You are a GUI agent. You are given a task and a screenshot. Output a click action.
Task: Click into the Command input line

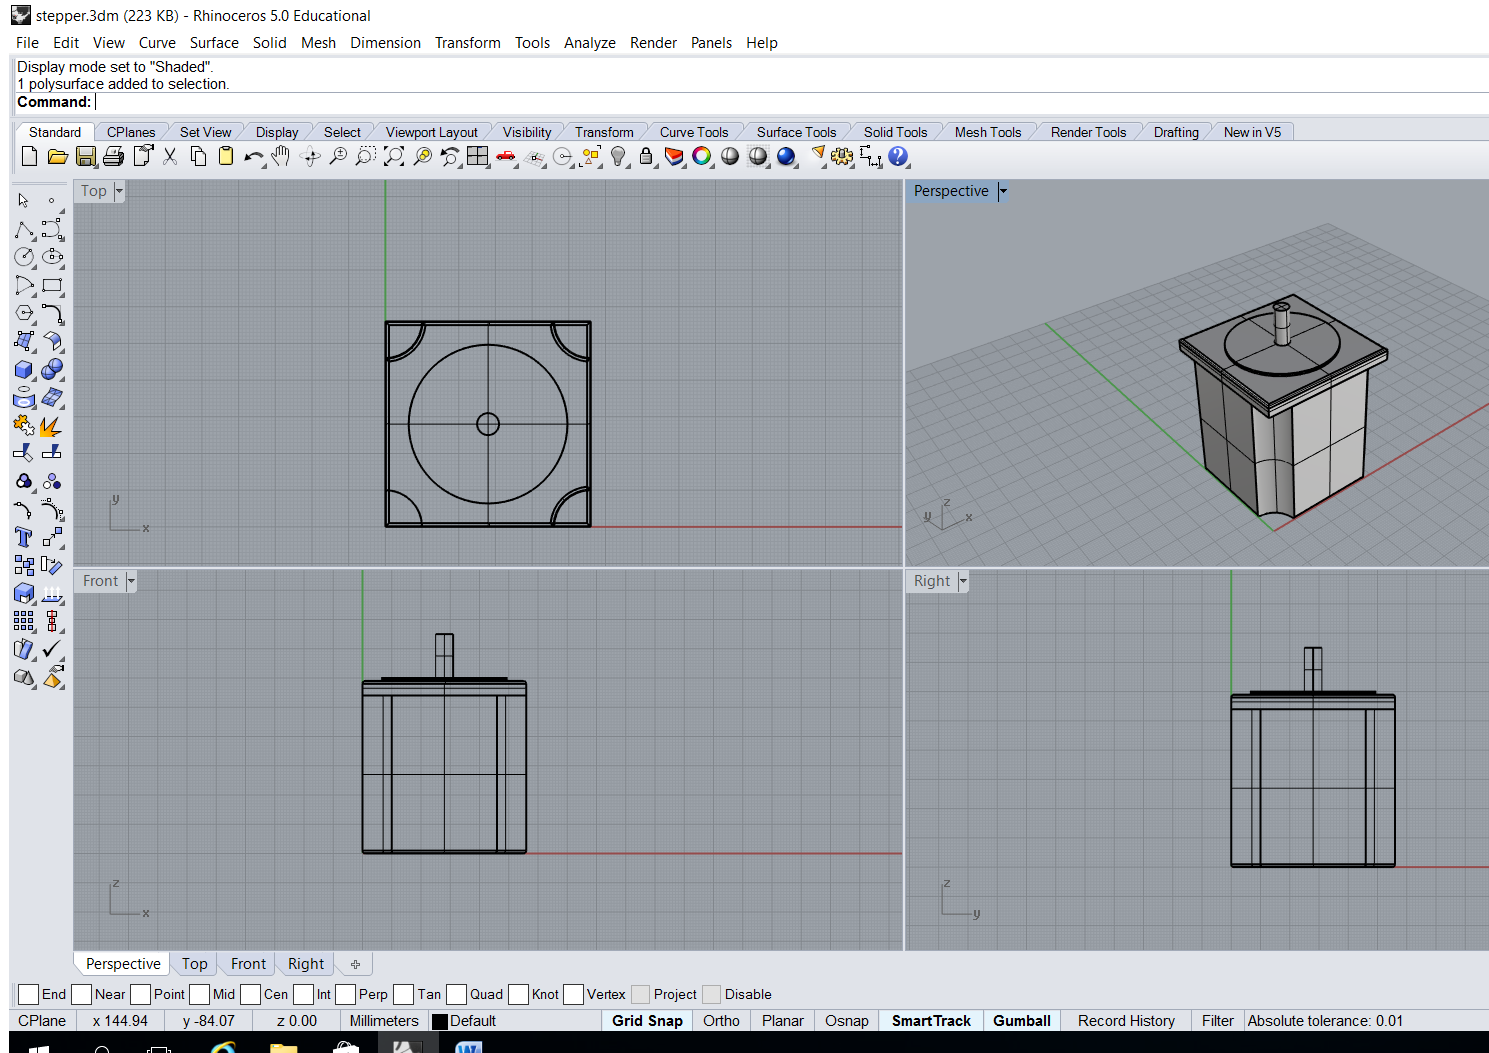click(790, 102)
